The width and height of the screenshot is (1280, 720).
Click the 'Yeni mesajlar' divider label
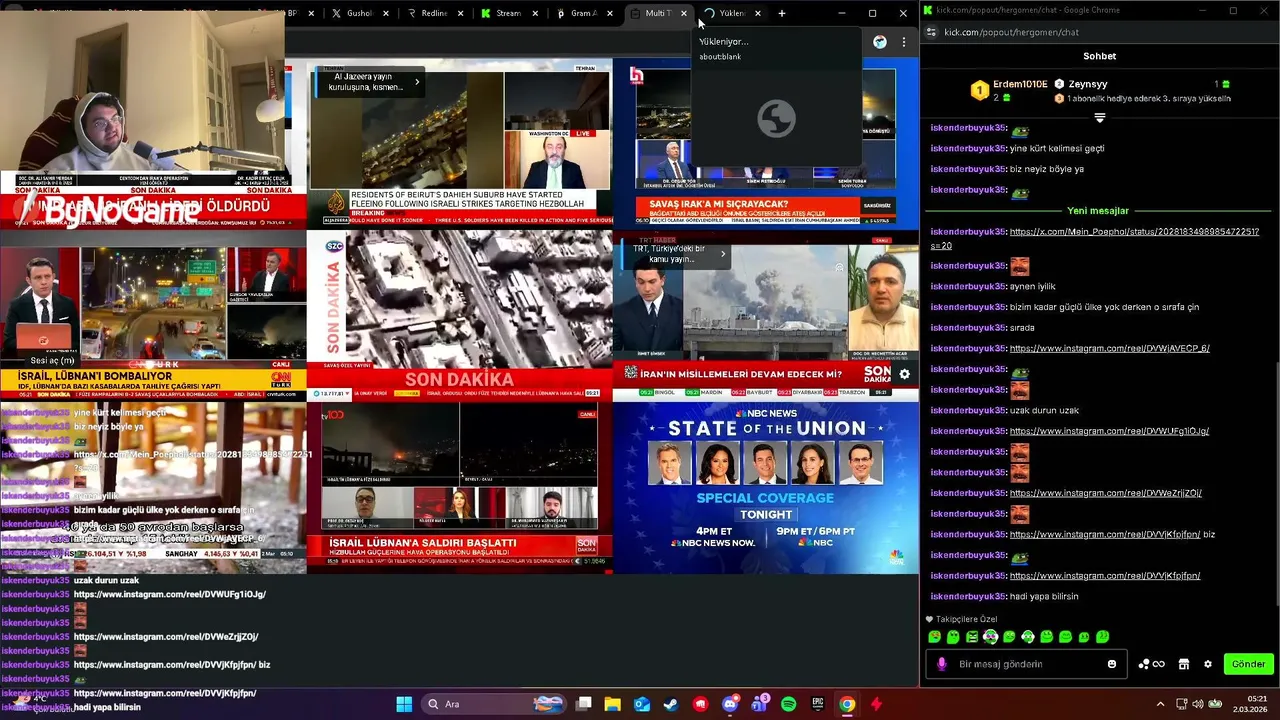pos(1097,211)
